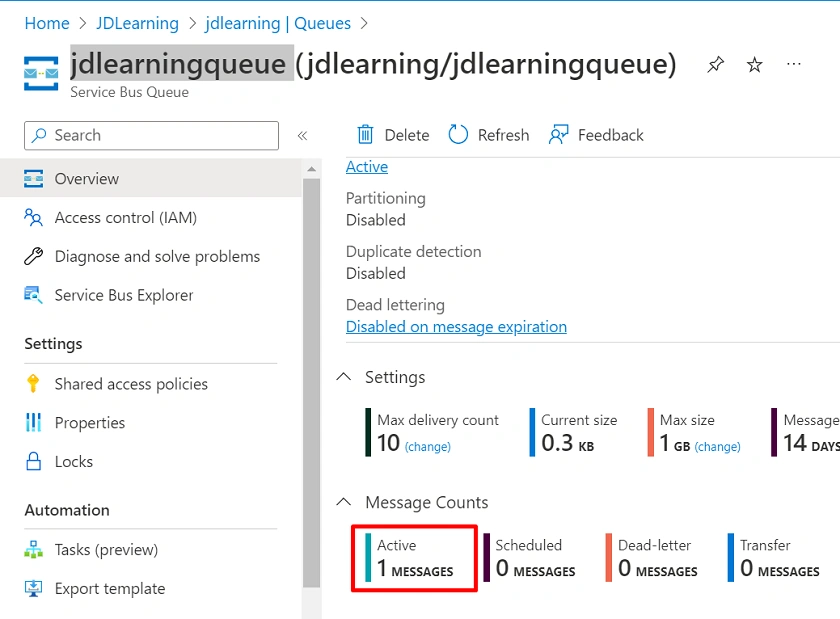Click the Tasks (preview) icon
The image size is (840, 619).
point(33,549)
